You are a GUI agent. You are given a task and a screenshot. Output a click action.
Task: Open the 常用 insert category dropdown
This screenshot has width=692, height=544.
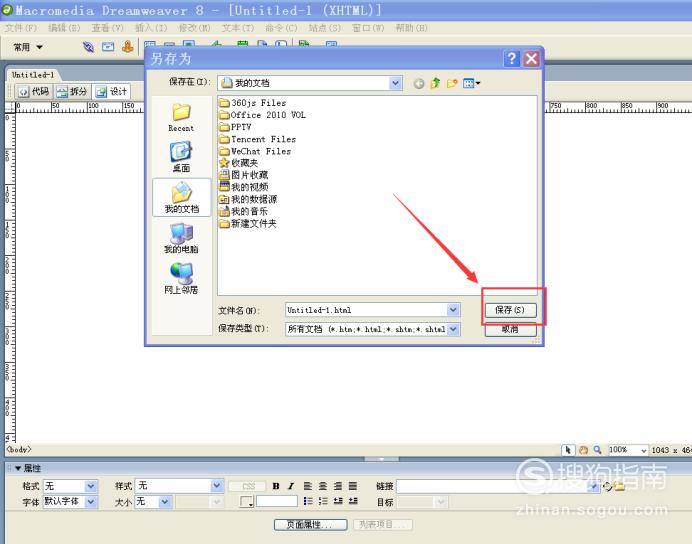[27, 47]
